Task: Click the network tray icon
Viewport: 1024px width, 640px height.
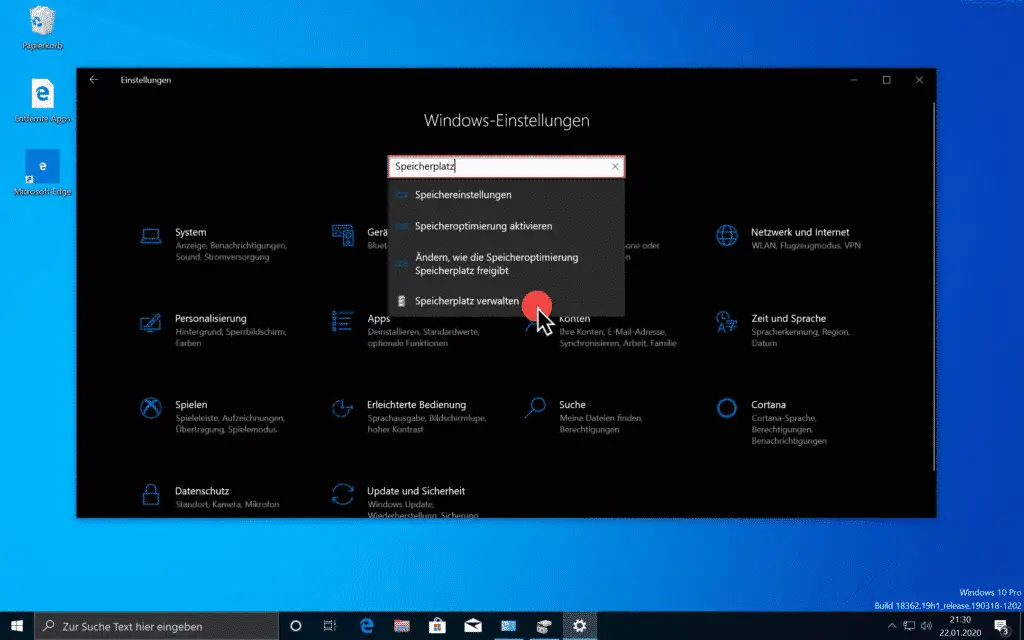Action: 909,626
